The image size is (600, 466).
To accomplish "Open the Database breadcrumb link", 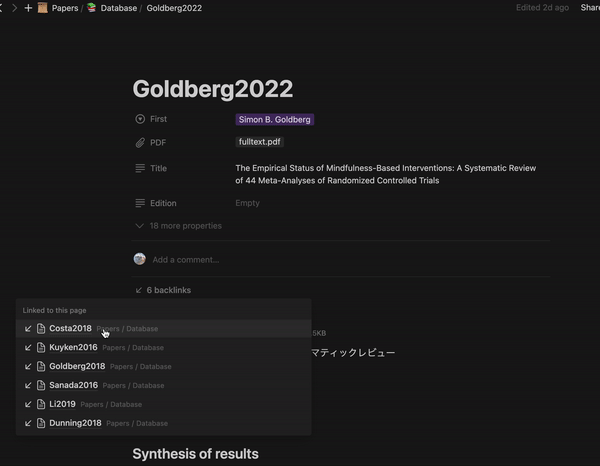I will pyautogui.click(x=118, y=8).
